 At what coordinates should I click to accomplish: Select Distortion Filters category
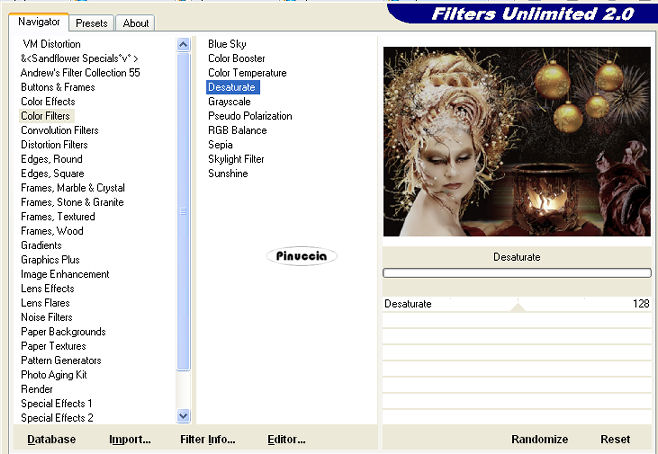point(54,145)
